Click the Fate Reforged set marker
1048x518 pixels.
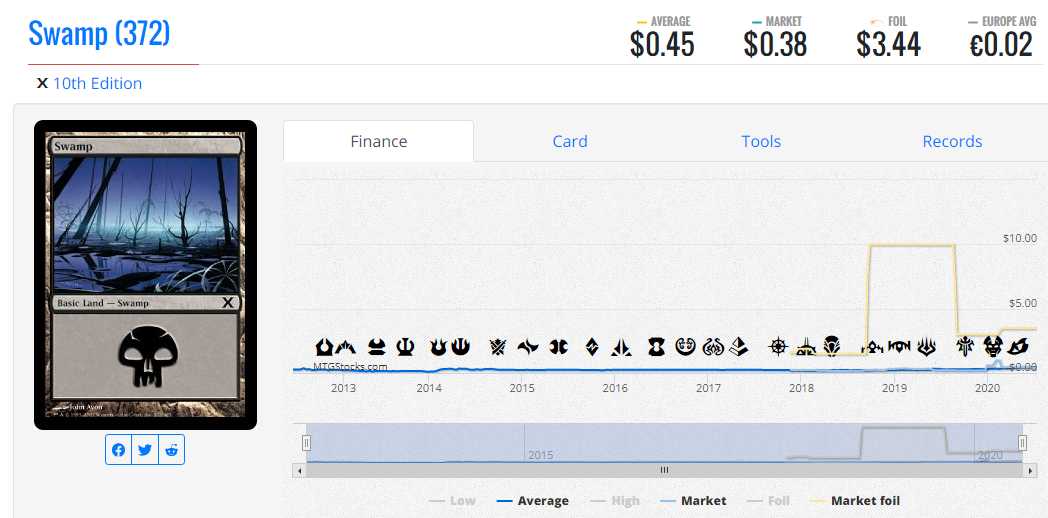click(528, 347)
